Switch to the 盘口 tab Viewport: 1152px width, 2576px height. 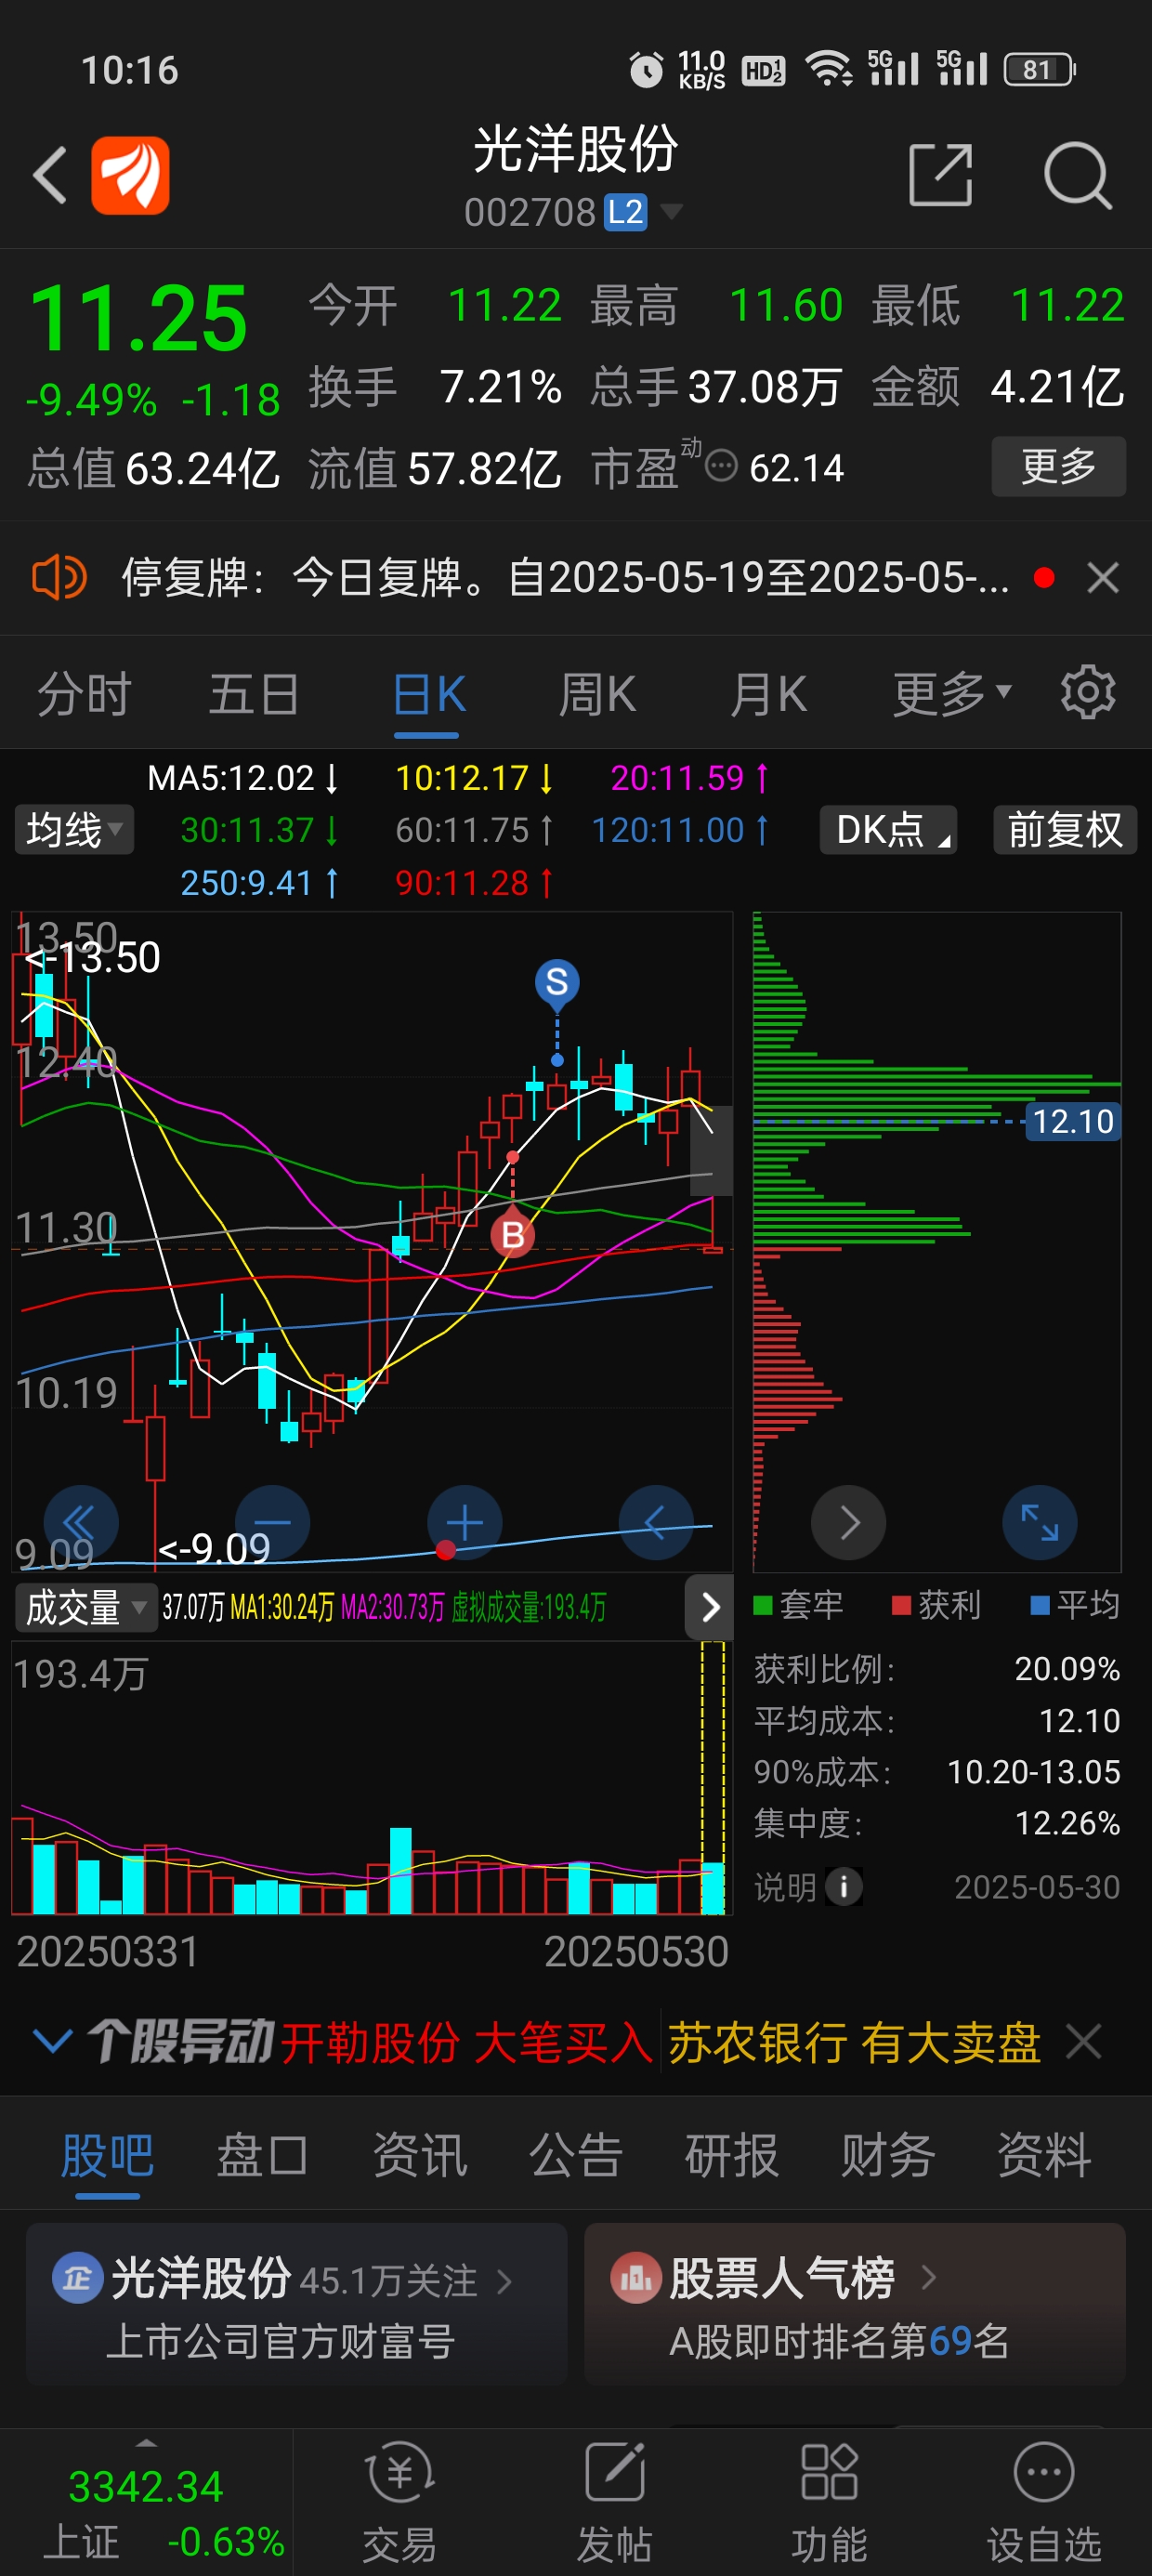click(262, 2155)
